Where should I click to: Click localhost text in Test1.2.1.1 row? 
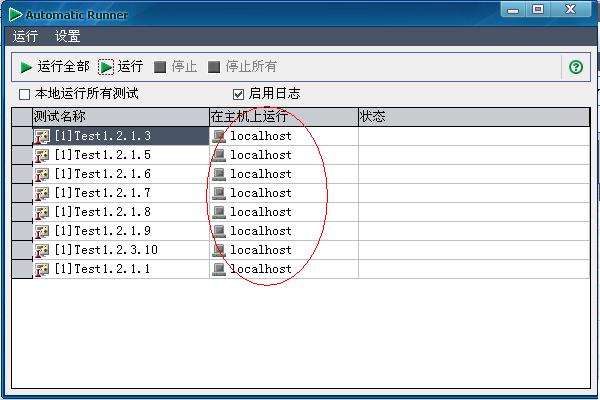(261, 269)
